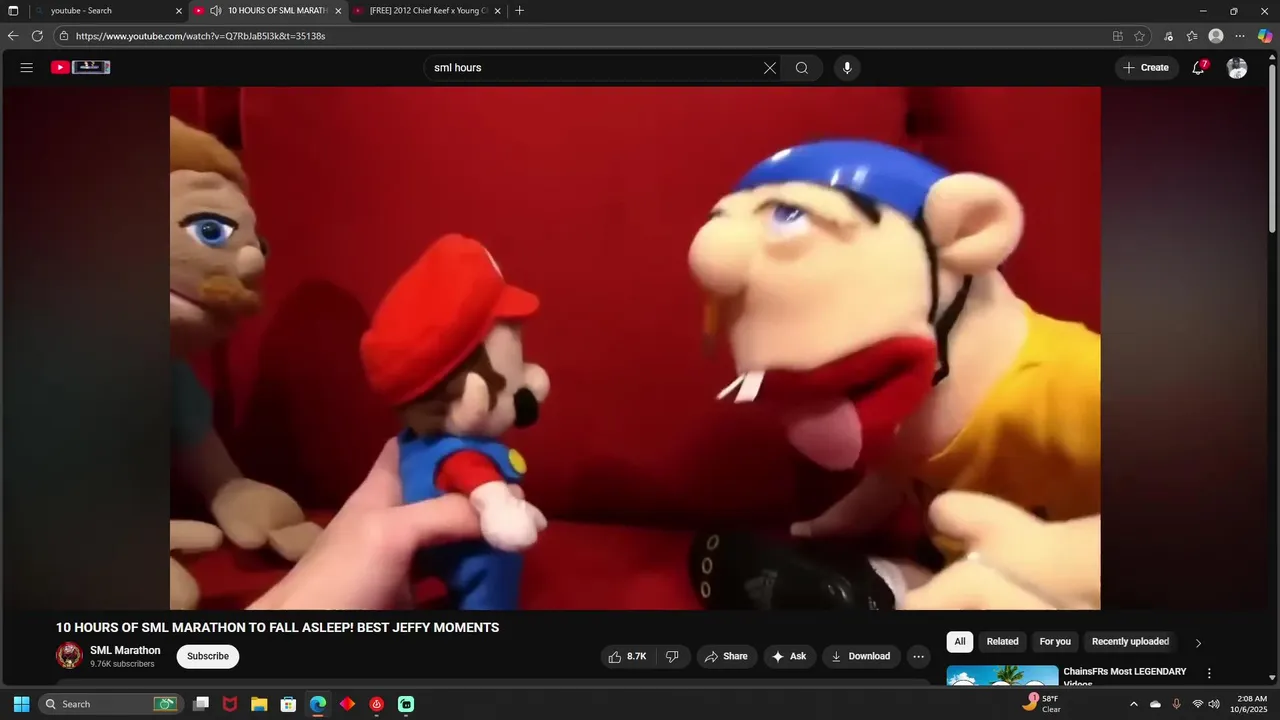
Task: Open Task View on the taskbar
Action: pyautogui.click(x=201, y=704)
